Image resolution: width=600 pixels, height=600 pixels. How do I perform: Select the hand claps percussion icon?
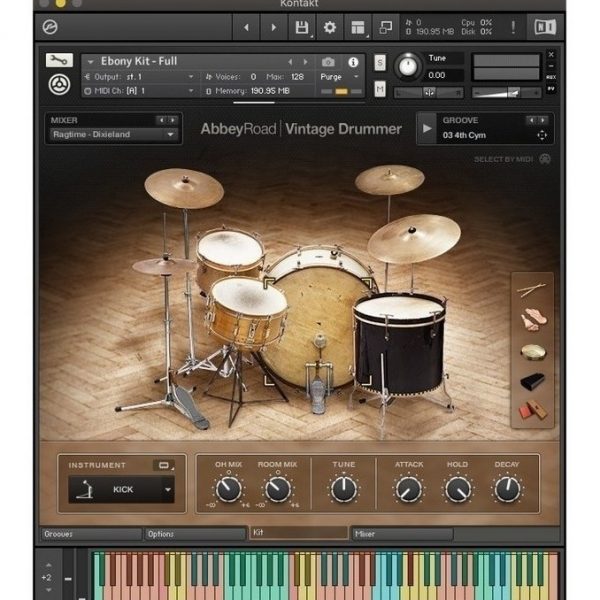tap(533, 319)
